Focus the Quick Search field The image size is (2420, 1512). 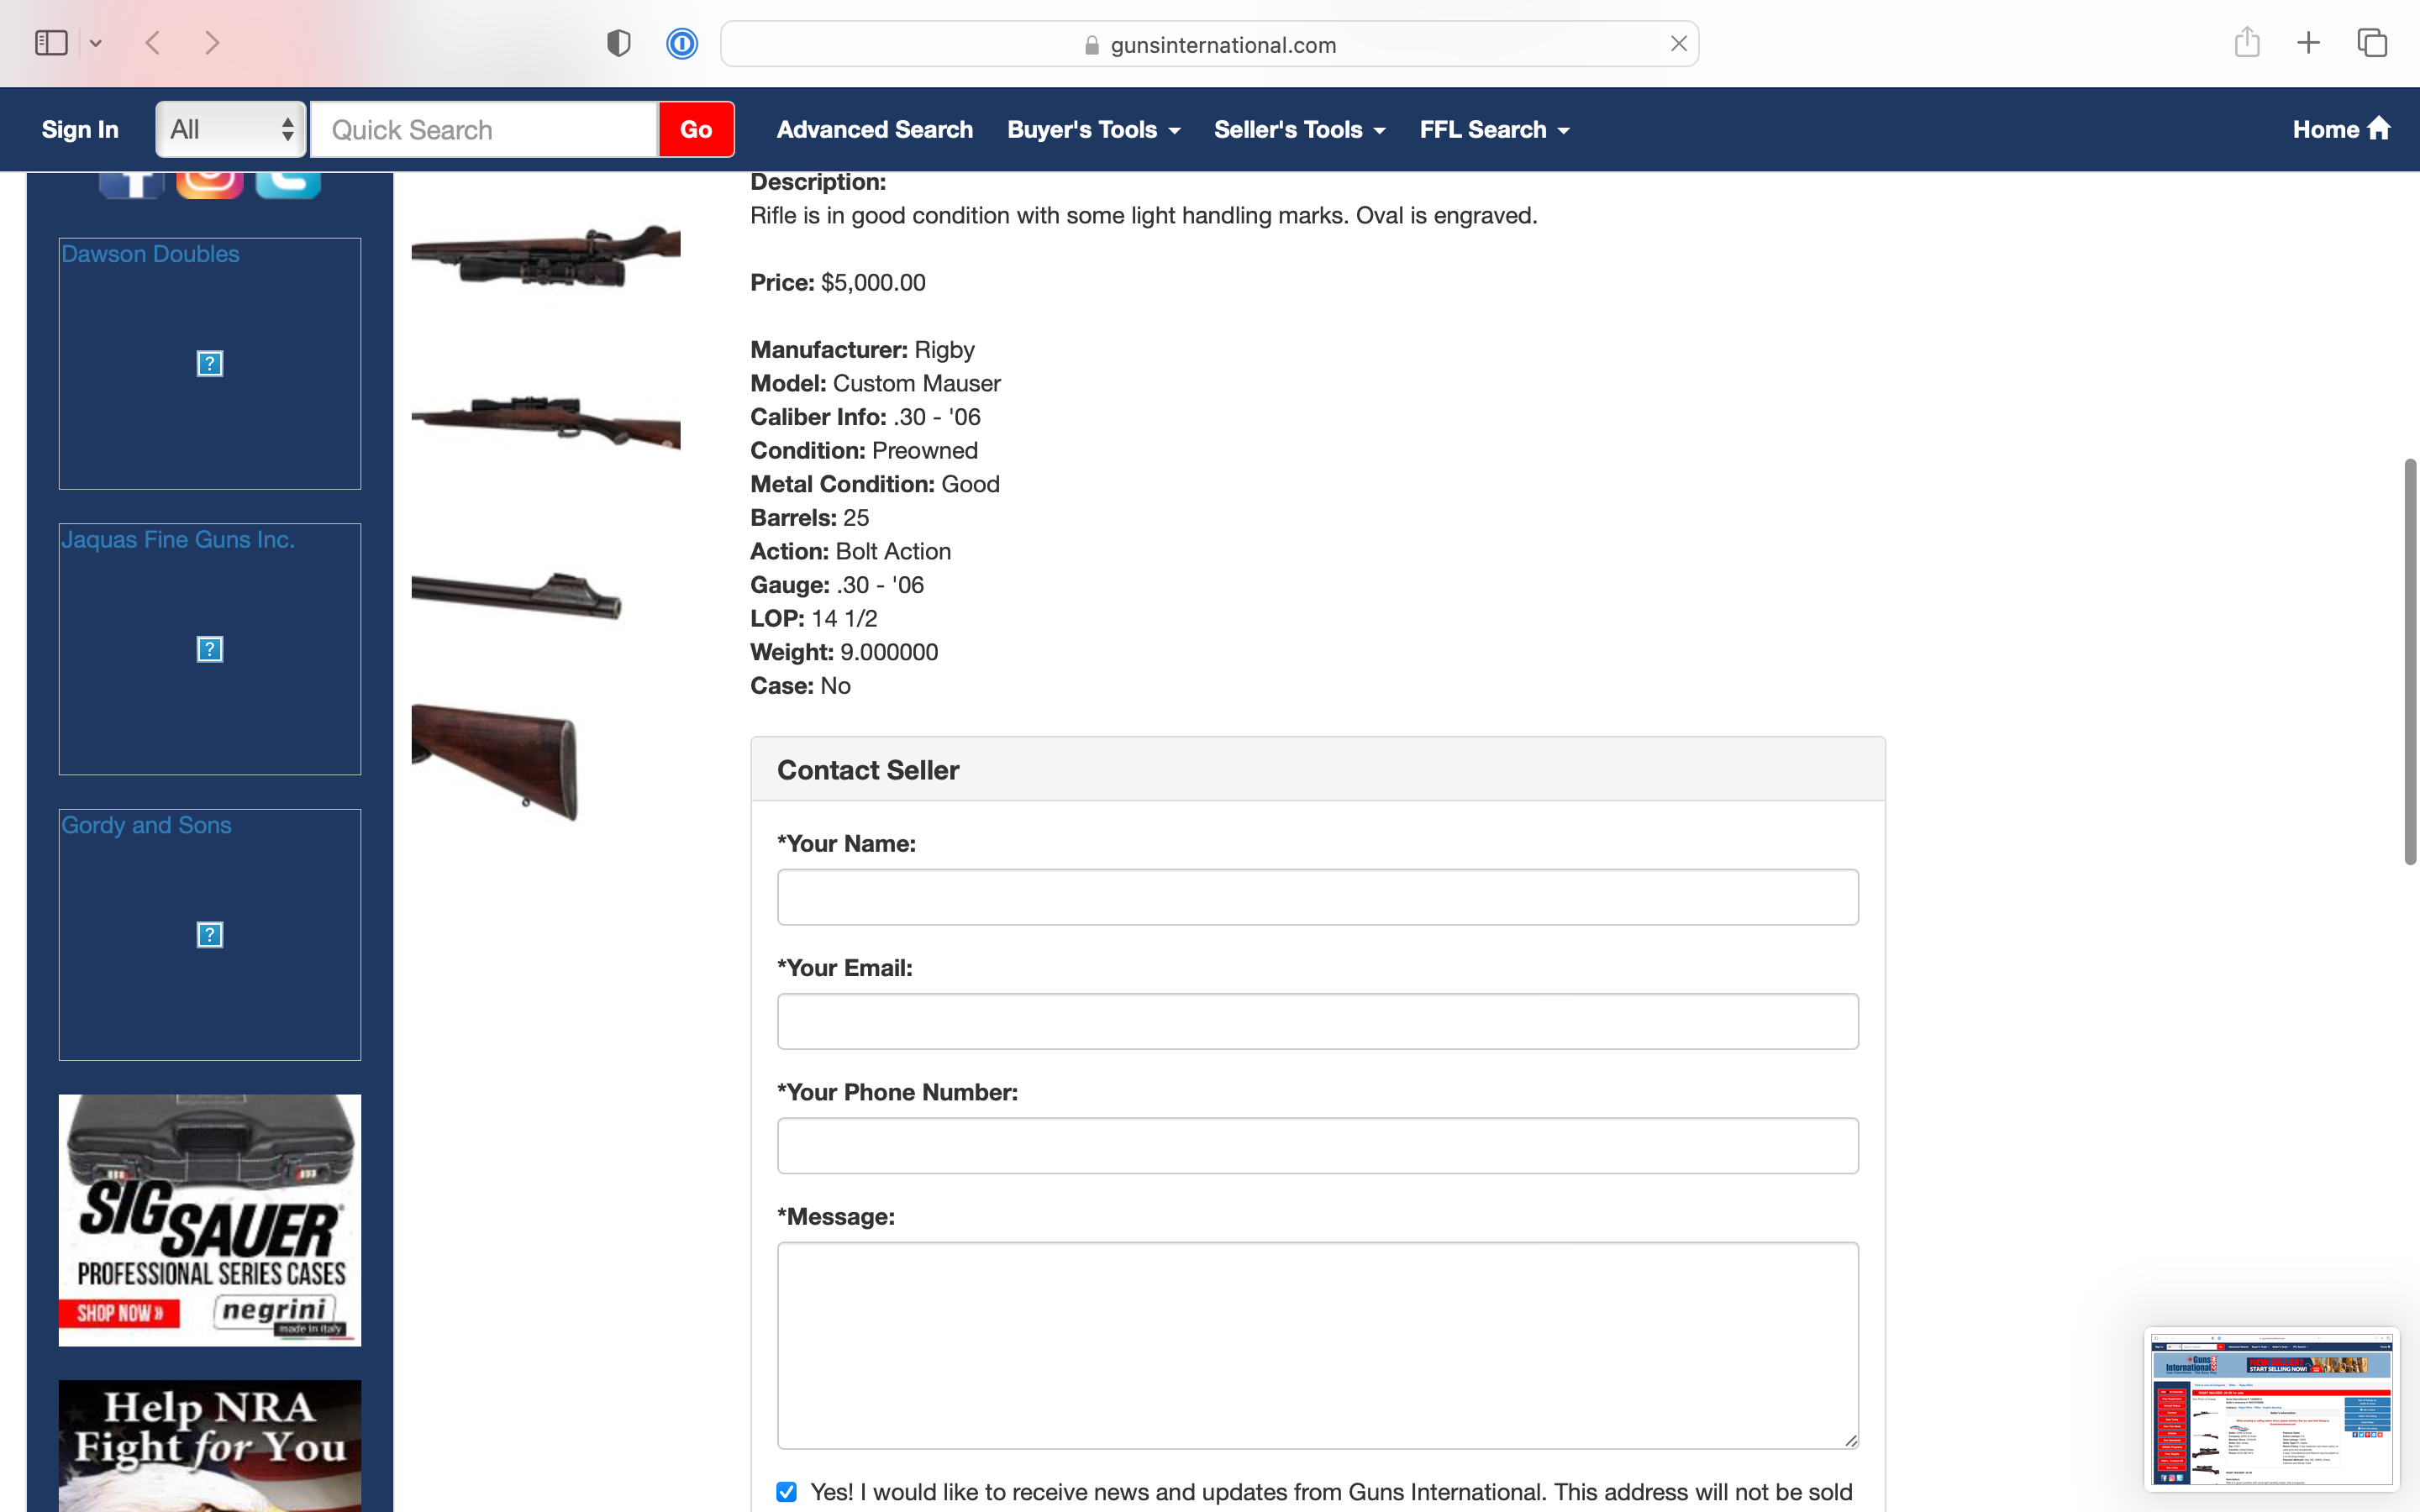coord(484,129)
